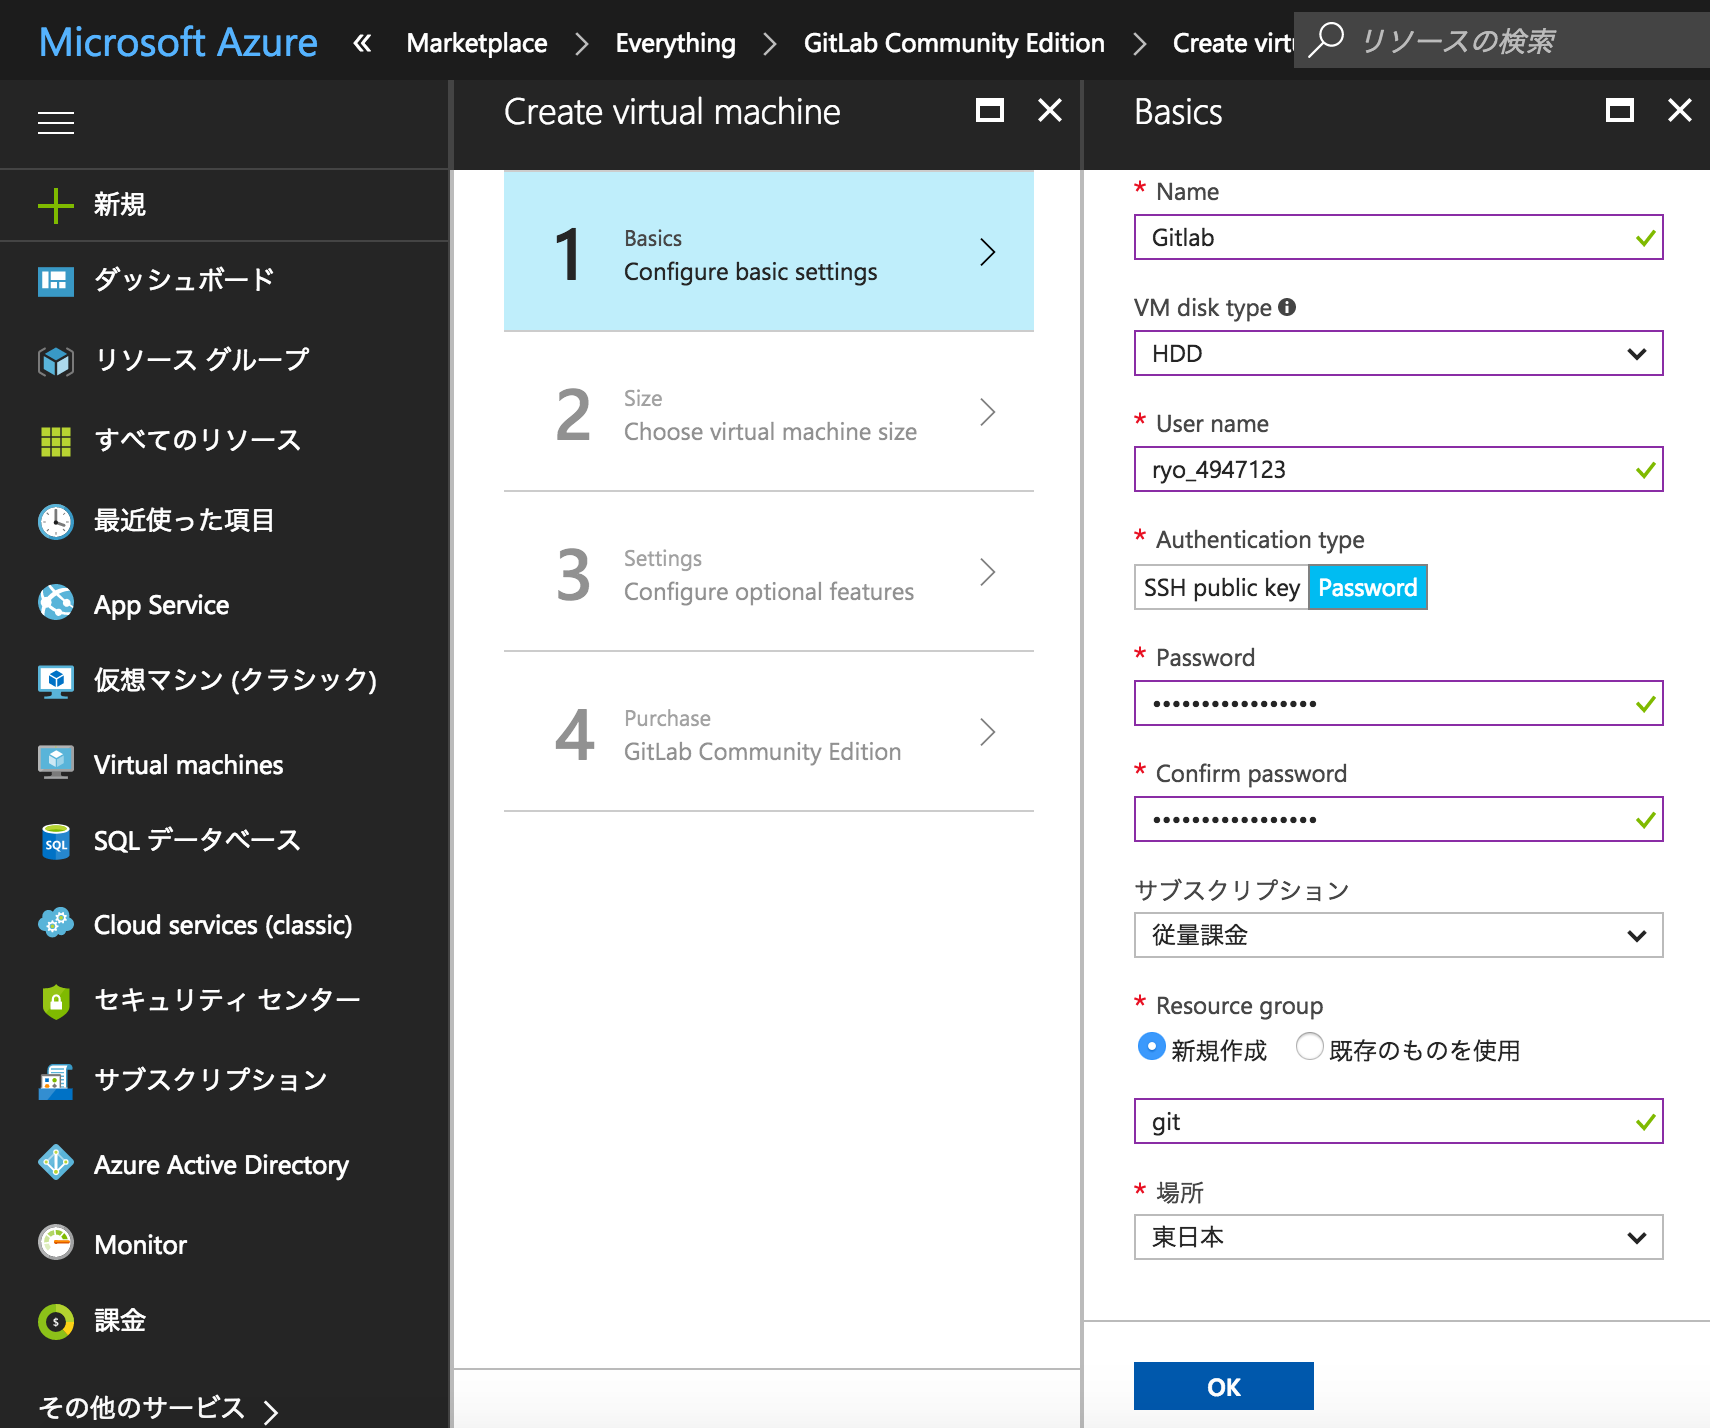Select SSH public key authentication
Viewport: 1710px width, 1428px height.
(1221, 587)
